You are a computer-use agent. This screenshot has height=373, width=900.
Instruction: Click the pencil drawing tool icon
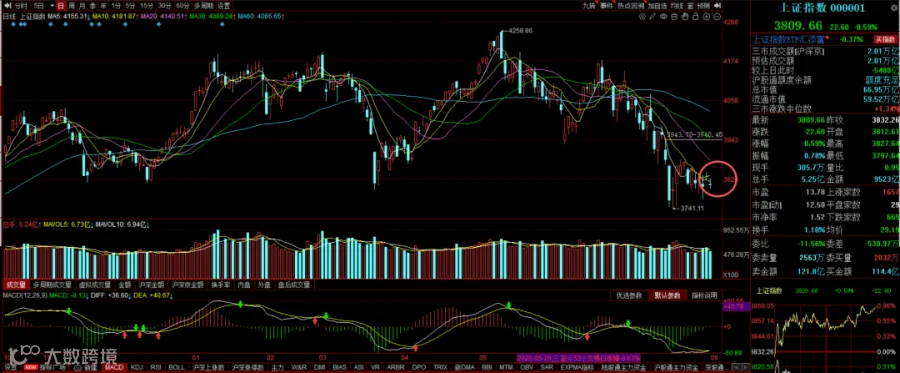pyautogui.click(x=652, y=16)
